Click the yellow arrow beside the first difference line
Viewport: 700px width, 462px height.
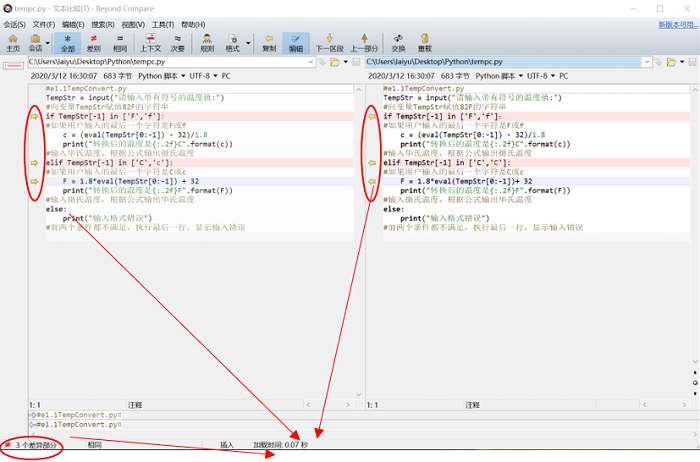pyautogui.click(x=34, y=117)
